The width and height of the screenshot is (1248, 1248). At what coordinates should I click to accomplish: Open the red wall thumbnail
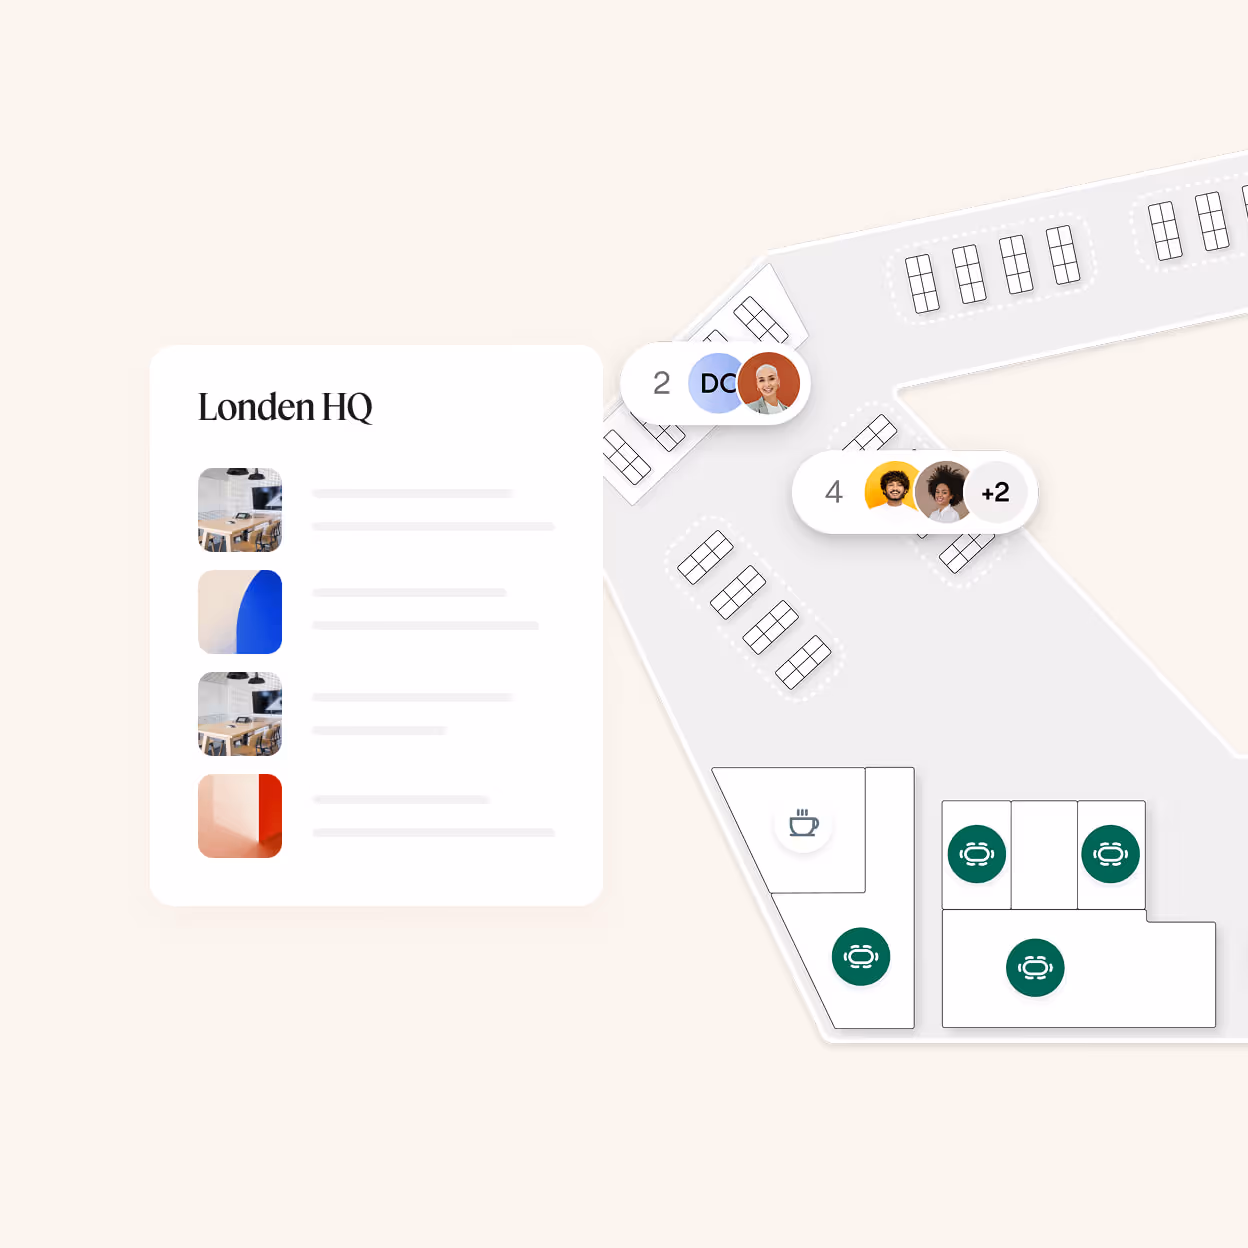coord(240,816)
